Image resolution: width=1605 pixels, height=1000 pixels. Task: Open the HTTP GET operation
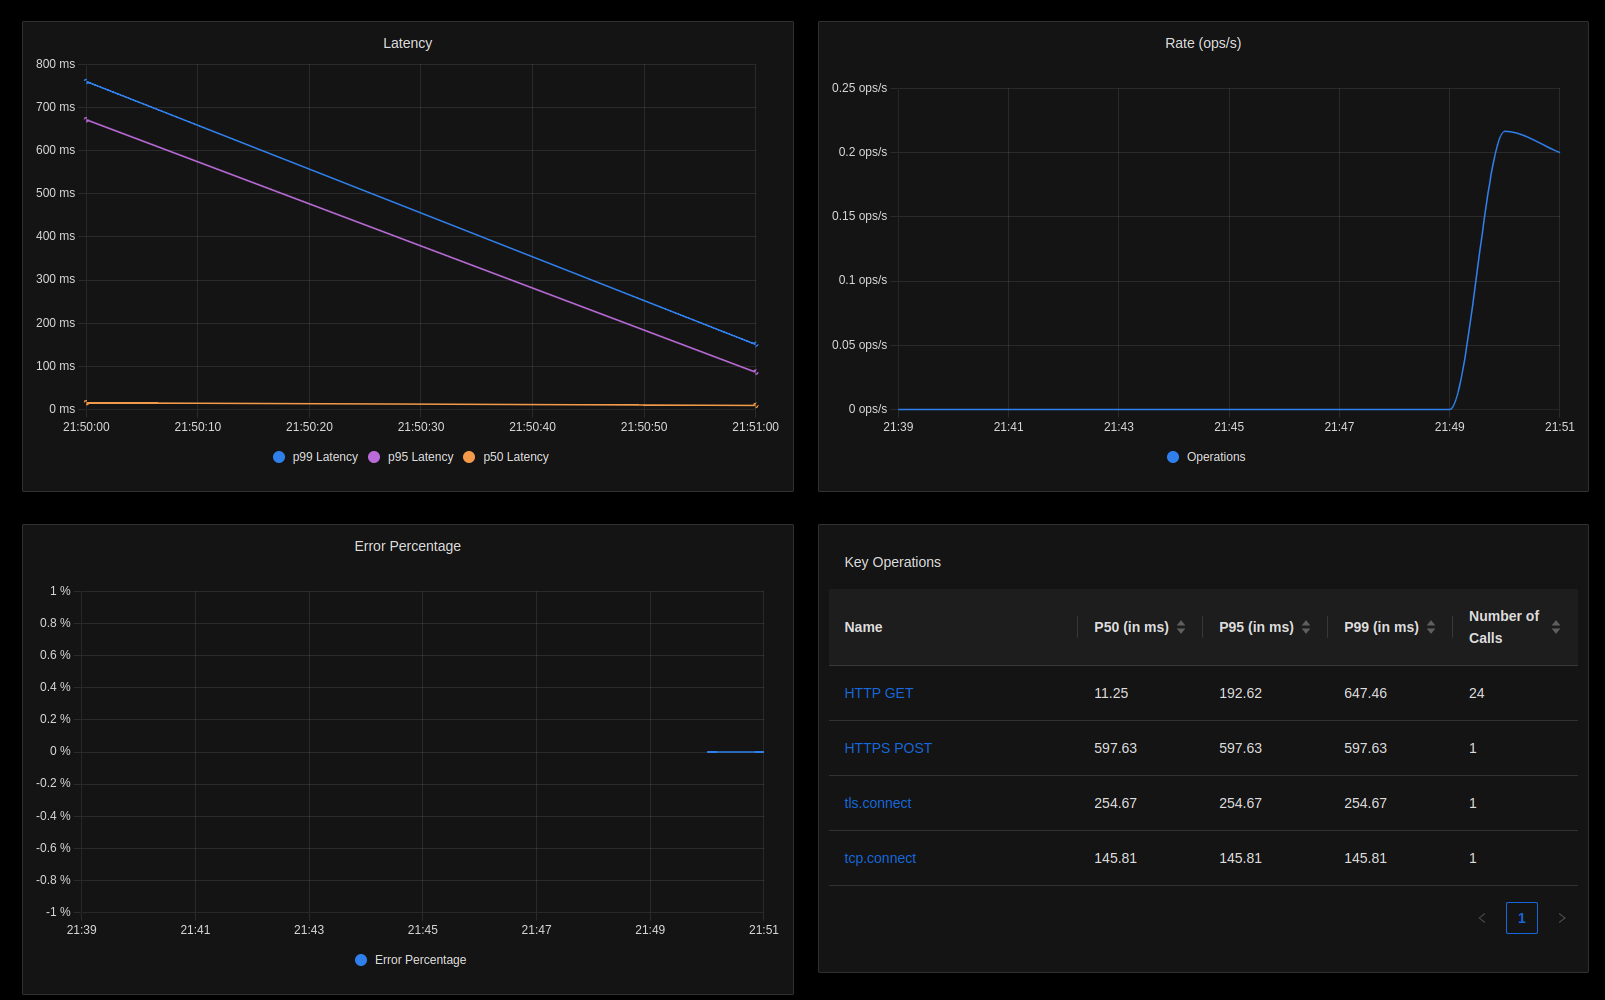(878, 693)
